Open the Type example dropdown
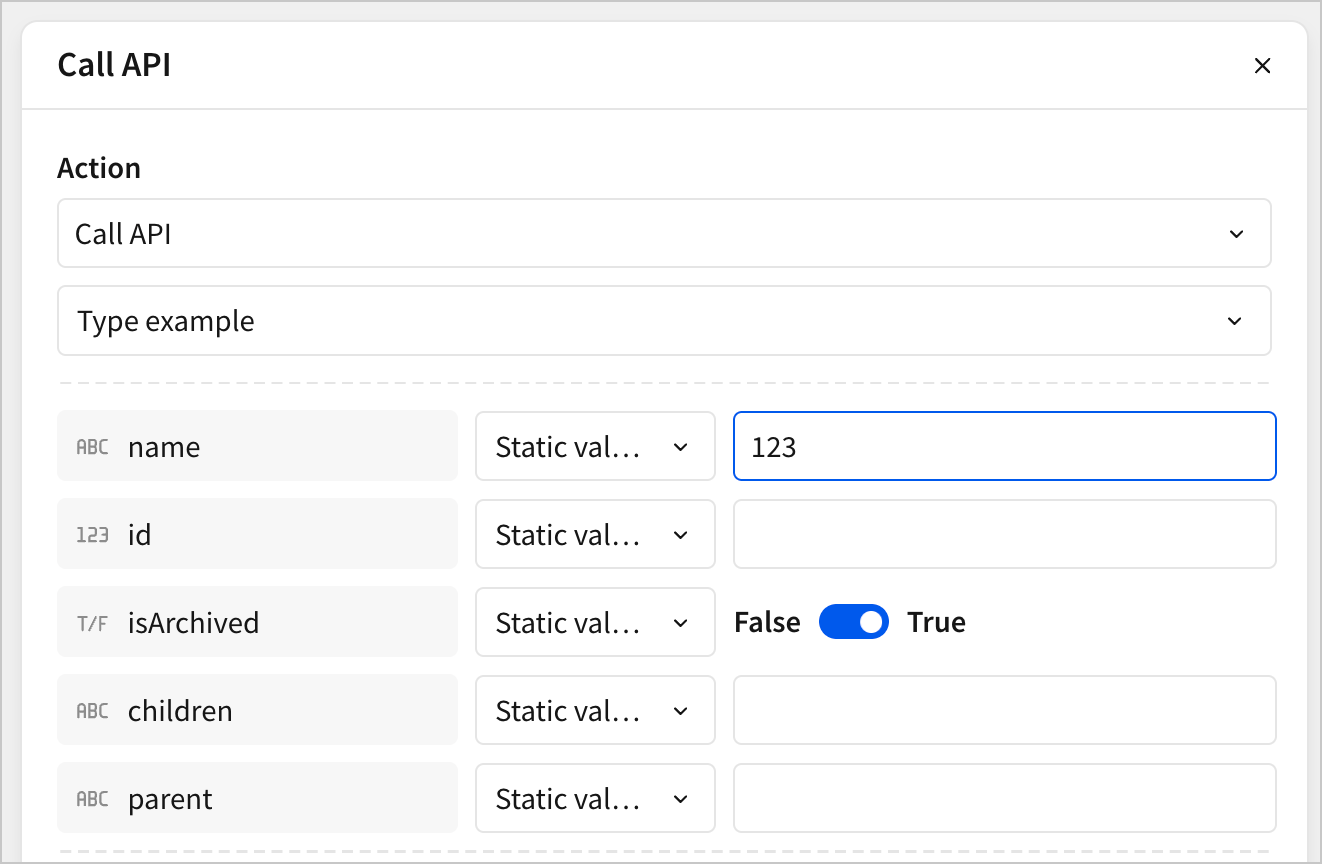Screen dimensions: 1322x864 pyautogui.click(x=665, y=320)
